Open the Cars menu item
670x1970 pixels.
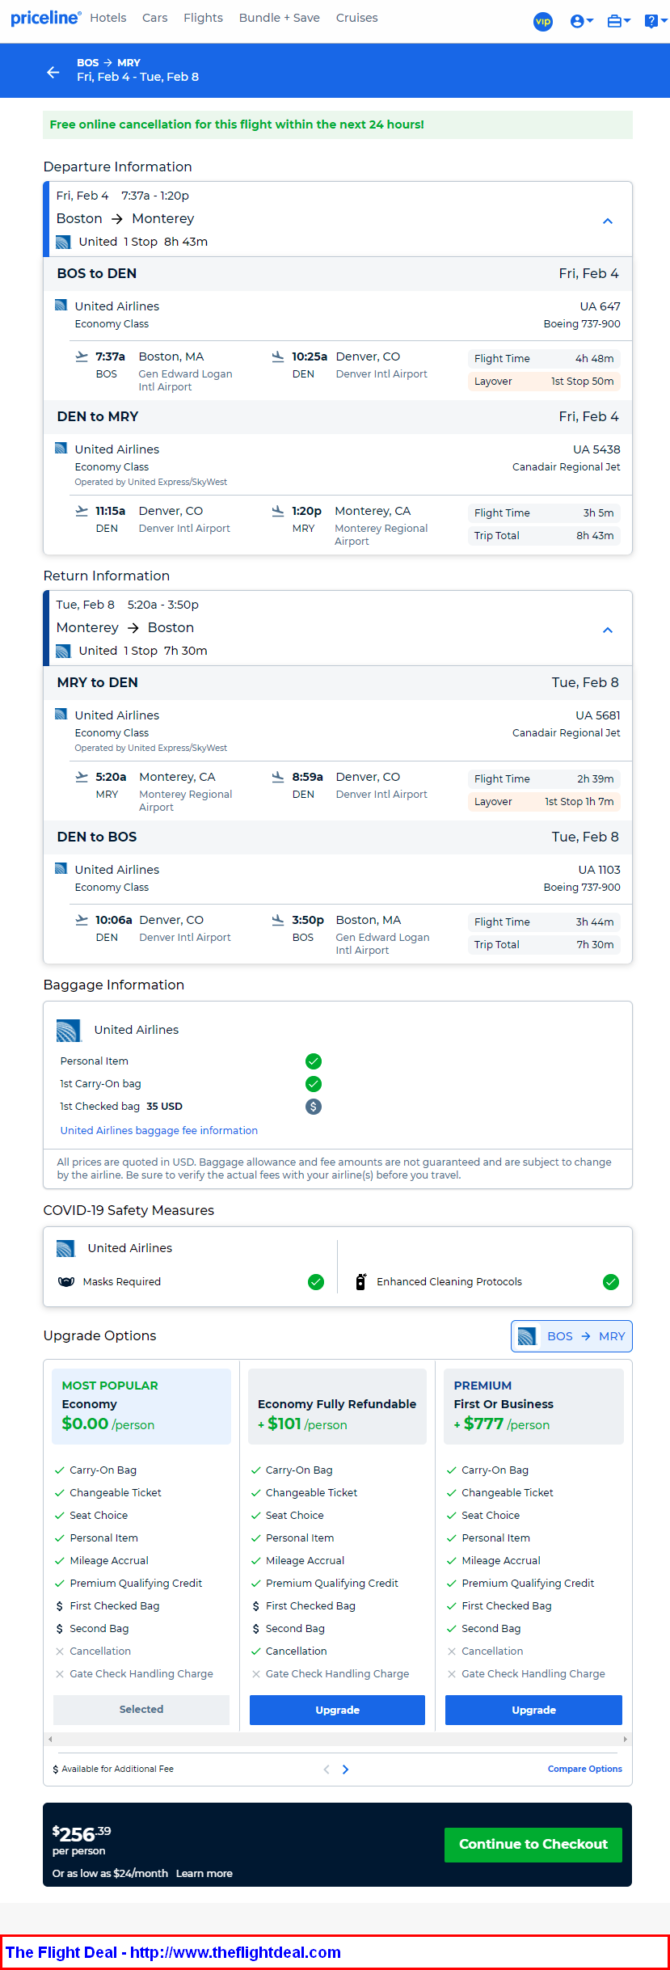(155, 18)
